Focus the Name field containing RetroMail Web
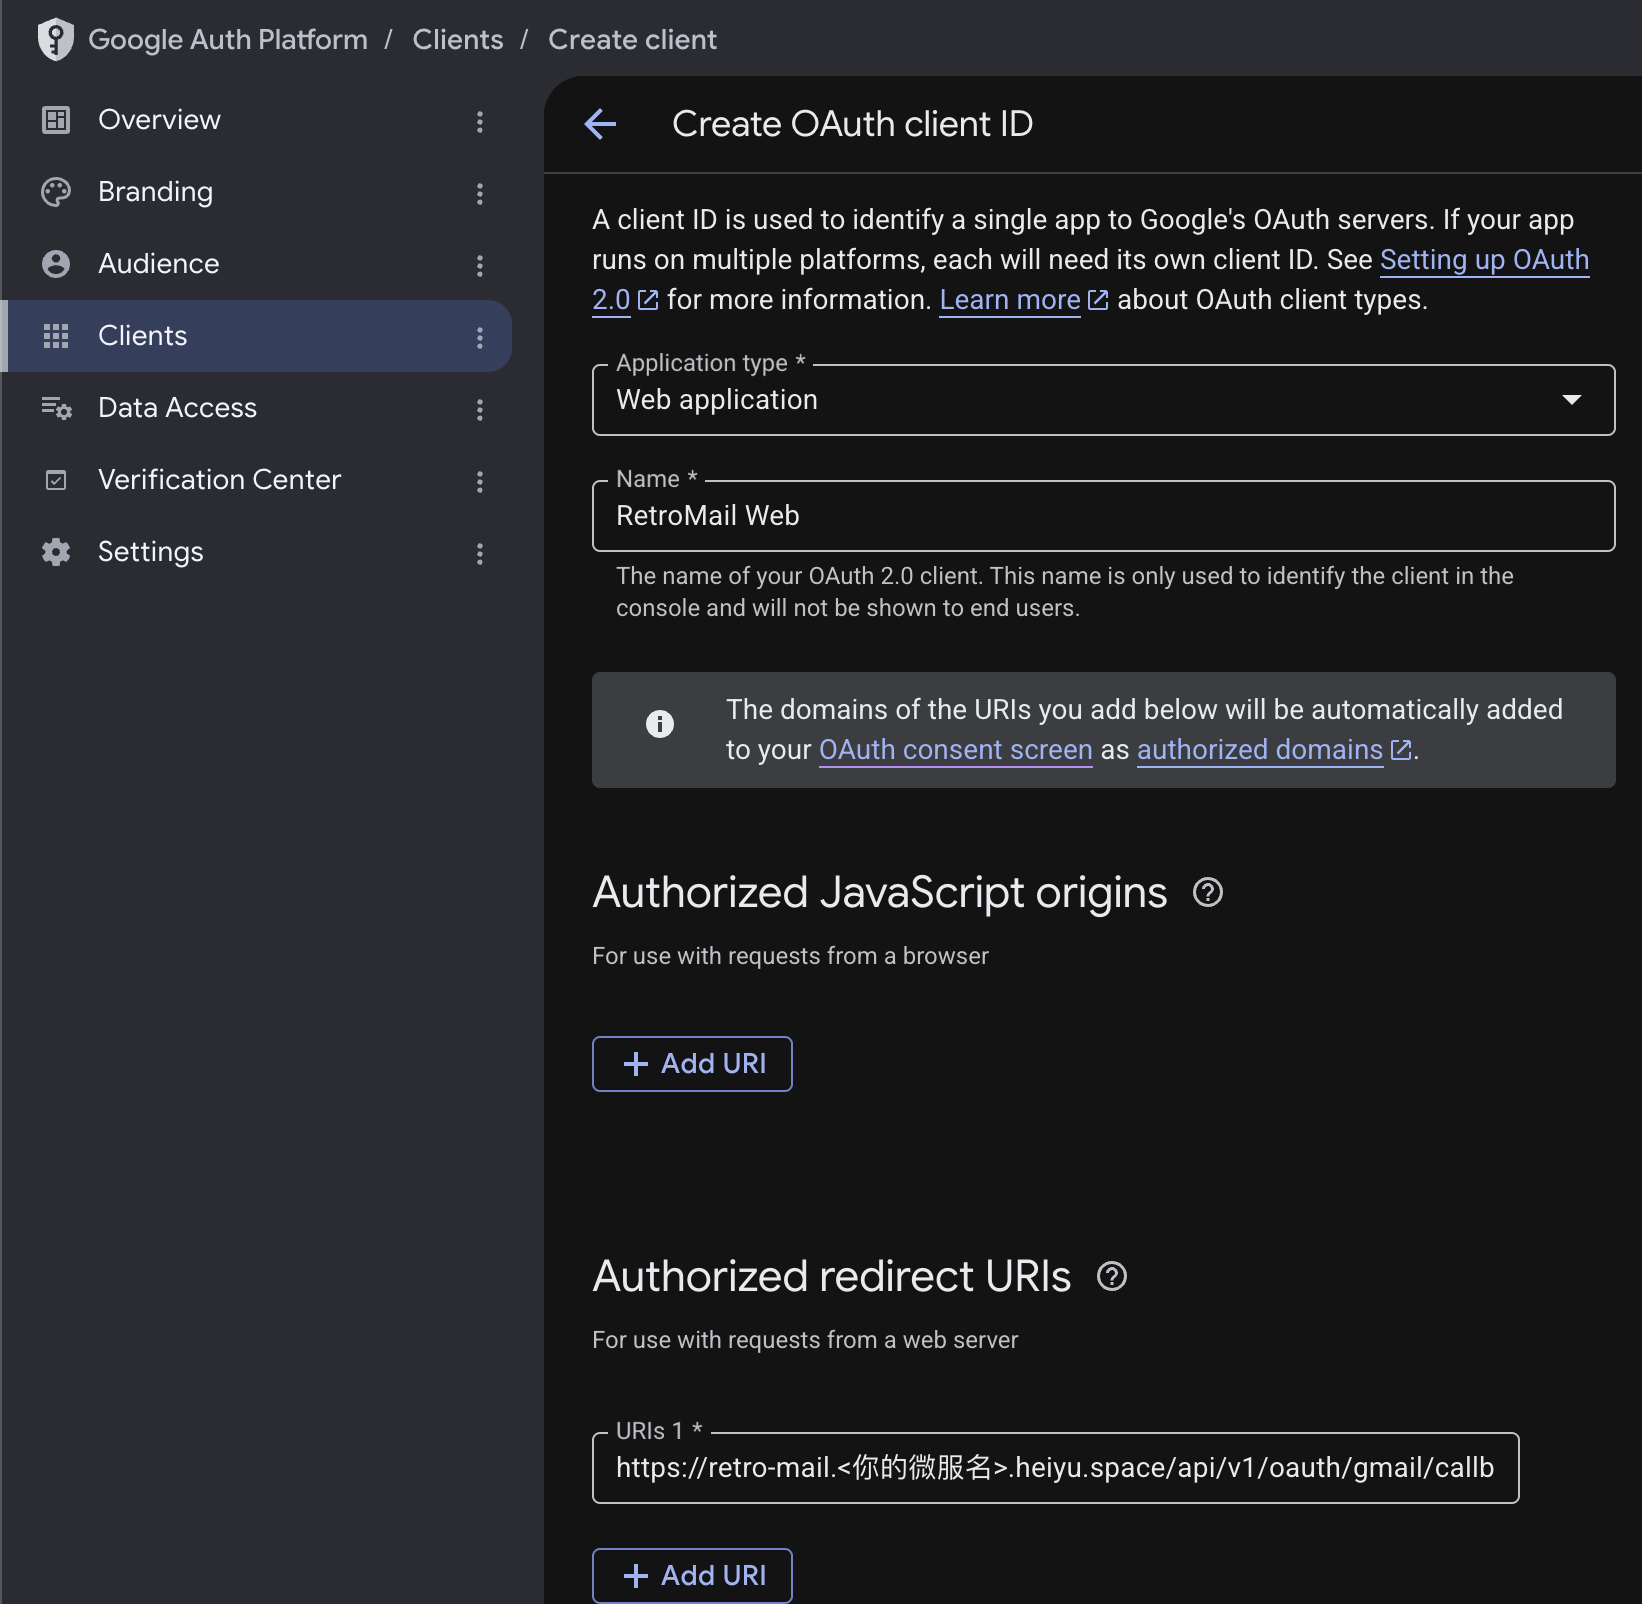Screen dimensions: 1642x1604 coord(1104,516)
